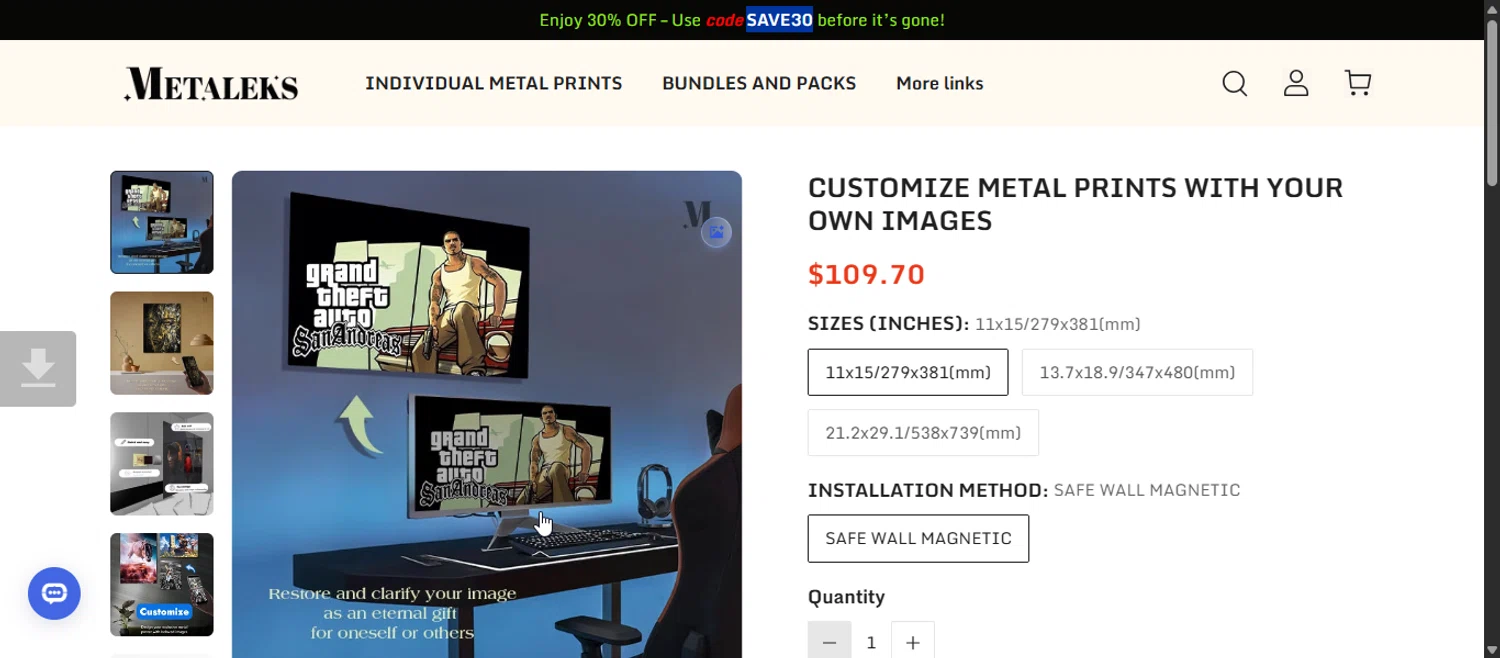
Task: Open Bundles and Packs menu
Action: coord(759,83)
